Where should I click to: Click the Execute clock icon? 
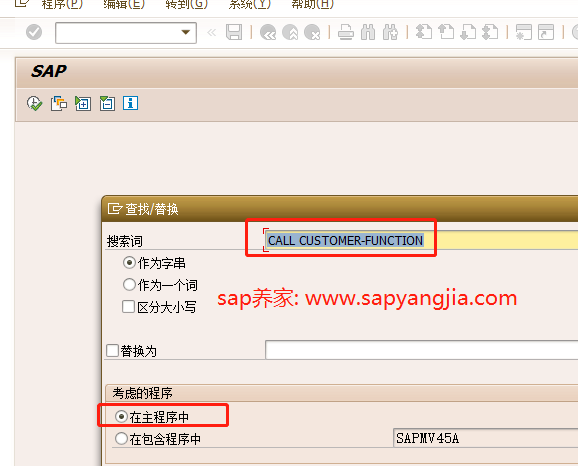[35, 104]
